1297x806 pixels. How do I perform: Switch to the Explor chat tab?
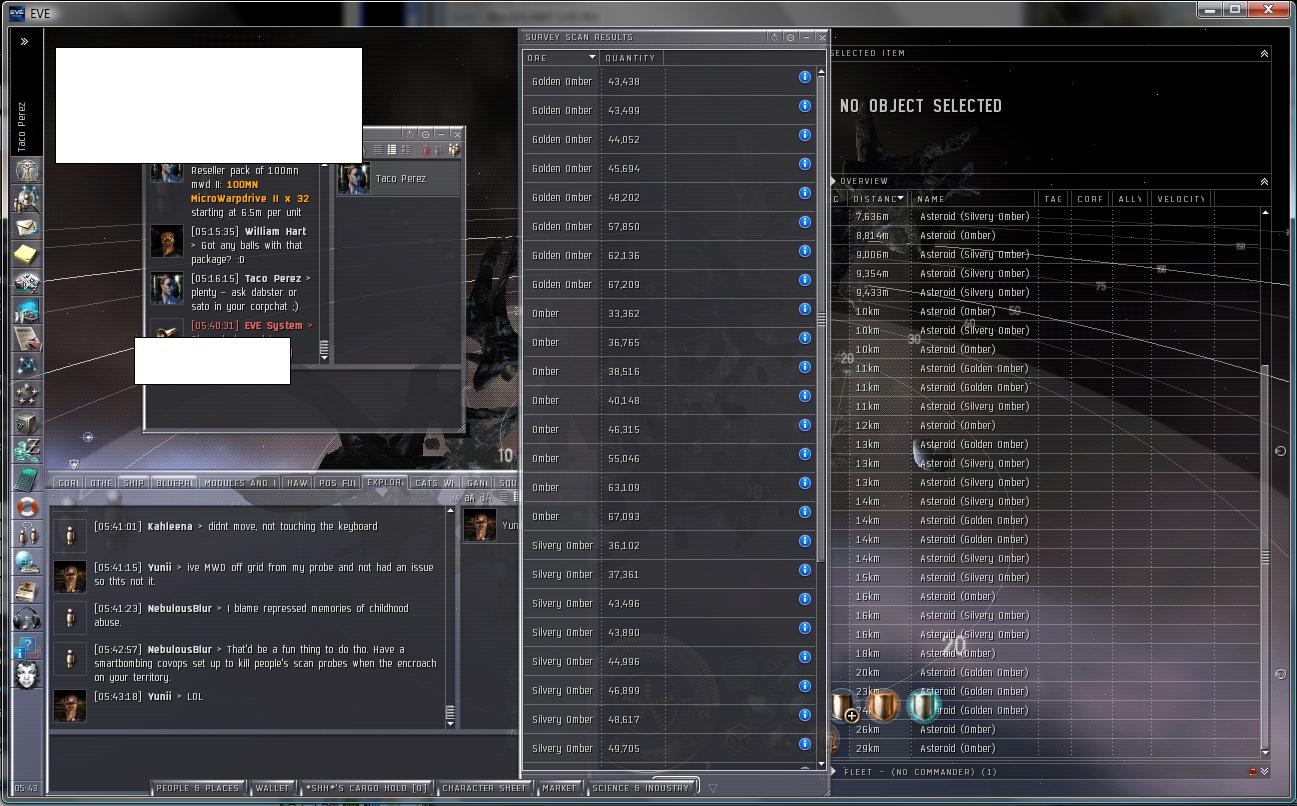point(385,482)
